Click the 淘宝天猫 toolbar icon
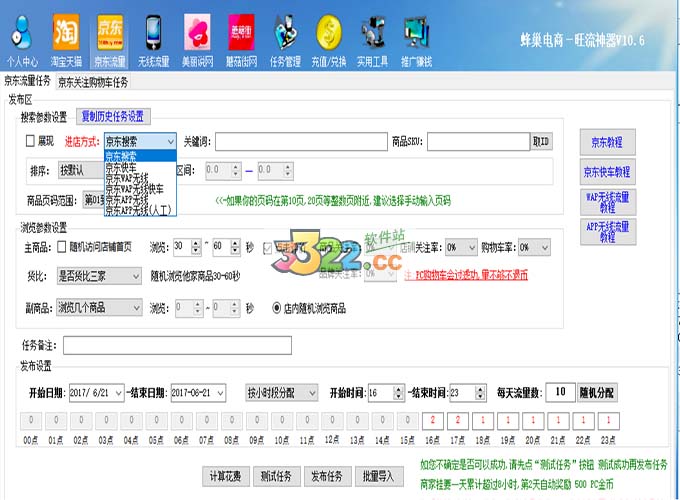The image size is (680, 500). (66, 41)
